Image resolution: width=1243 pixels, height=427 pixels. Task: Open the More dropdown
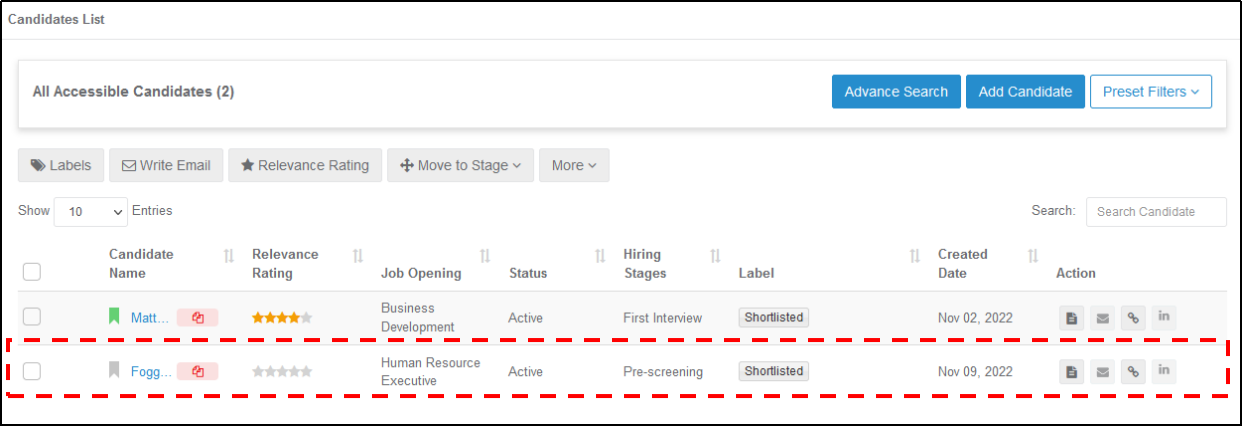click(574, 165)
